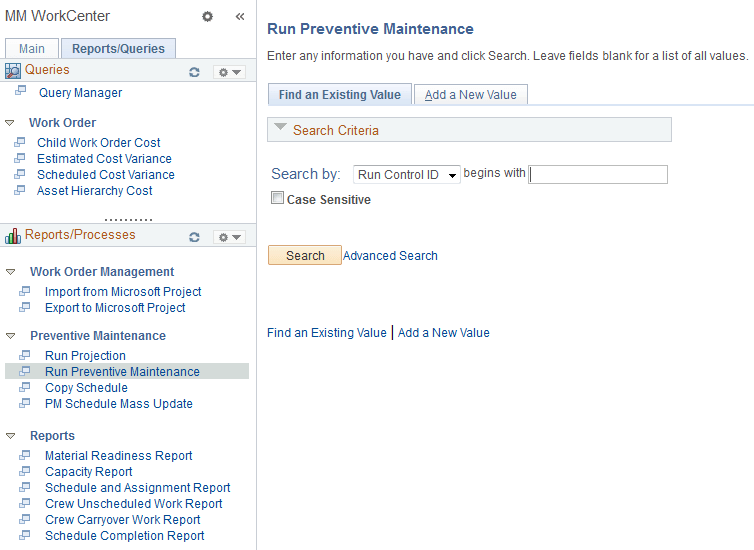
Task: Click the Queries magnifier icon
Action: pyautogui.click(x=13, y=71)
